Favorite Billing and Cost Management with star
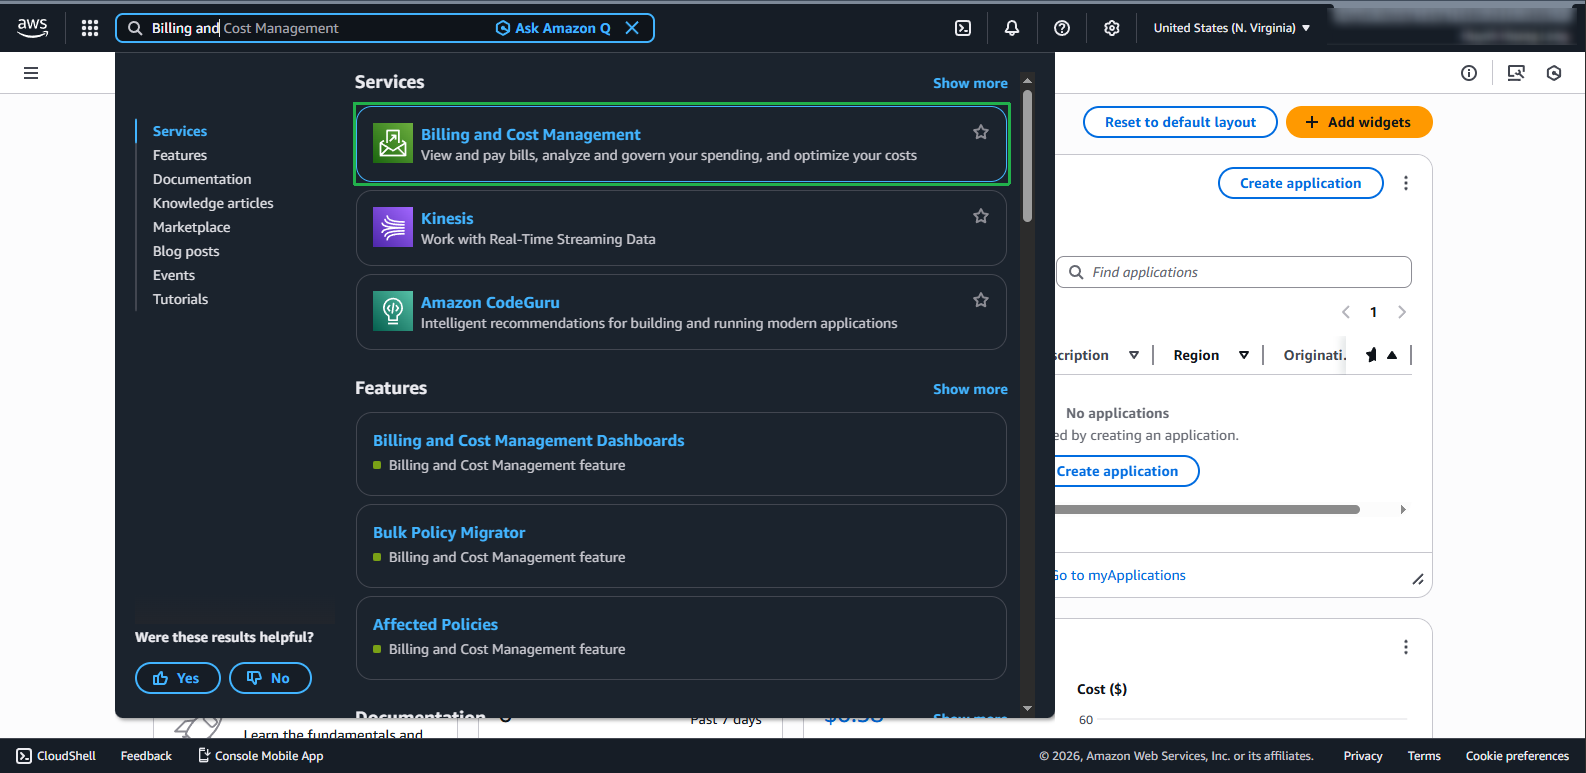The image size is (1586, 773). click(981, 132)
